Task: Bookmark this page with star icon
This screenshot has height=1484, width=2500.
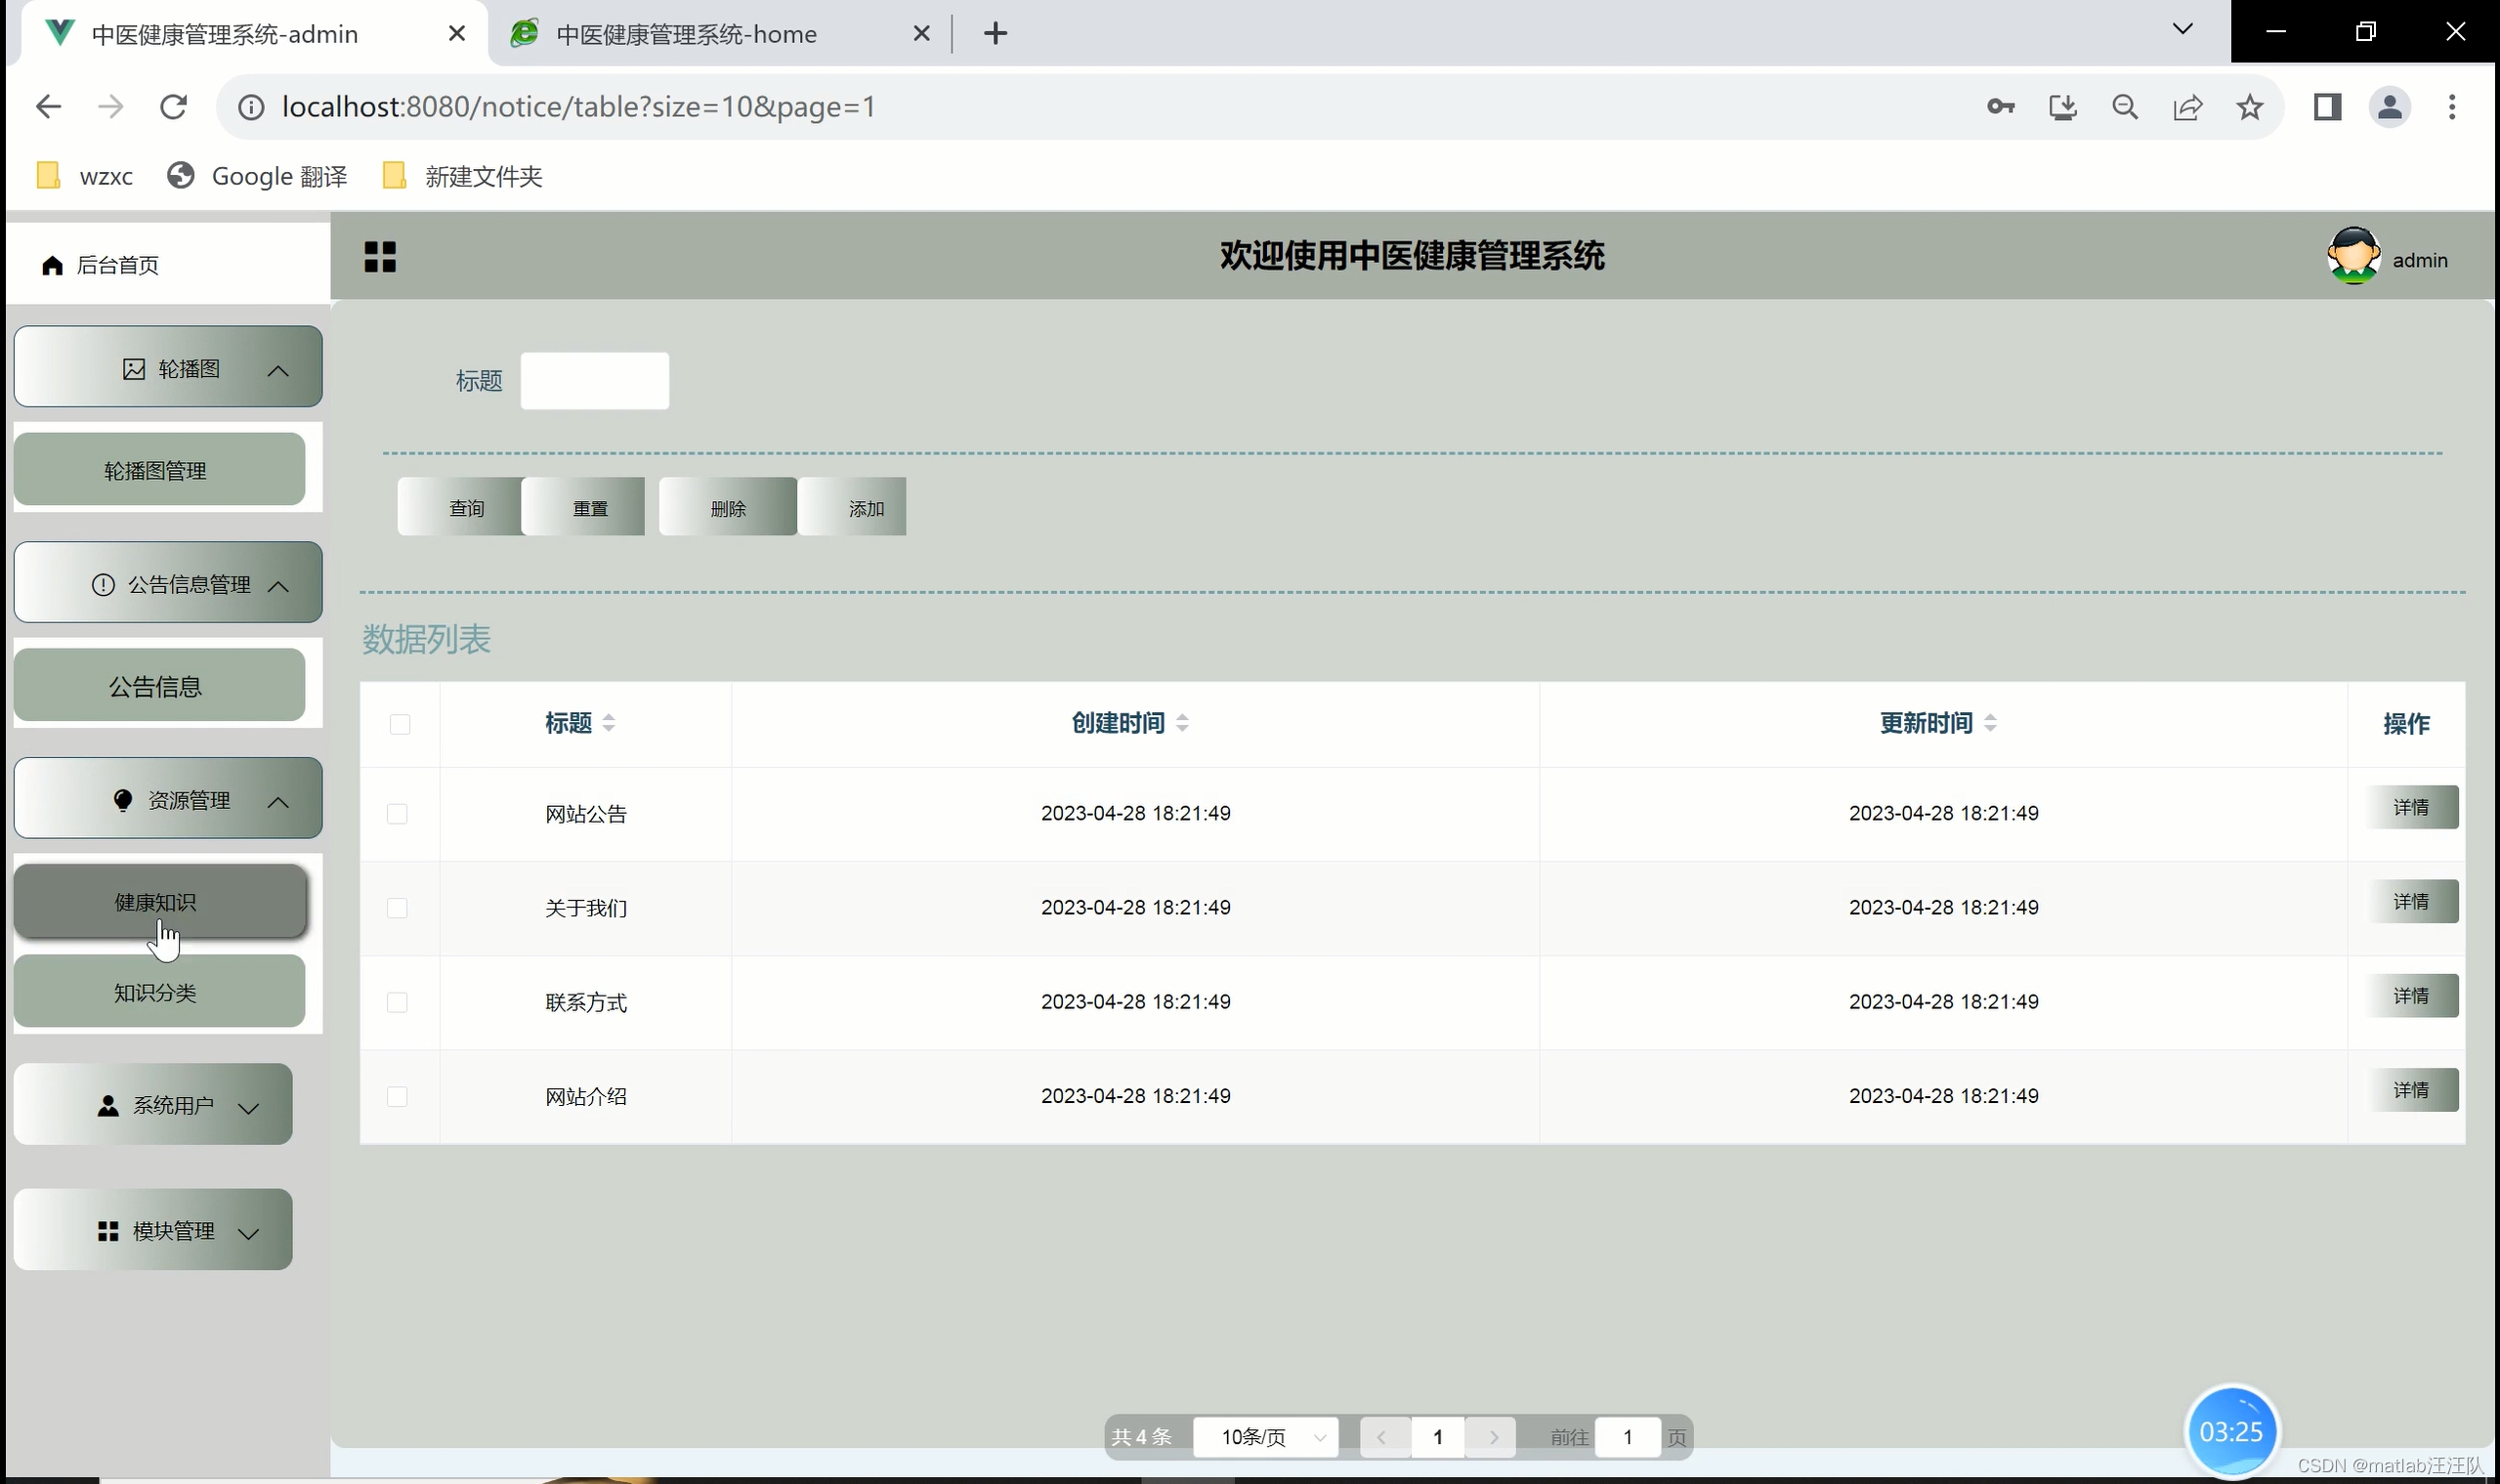Action: point(2249,107)
